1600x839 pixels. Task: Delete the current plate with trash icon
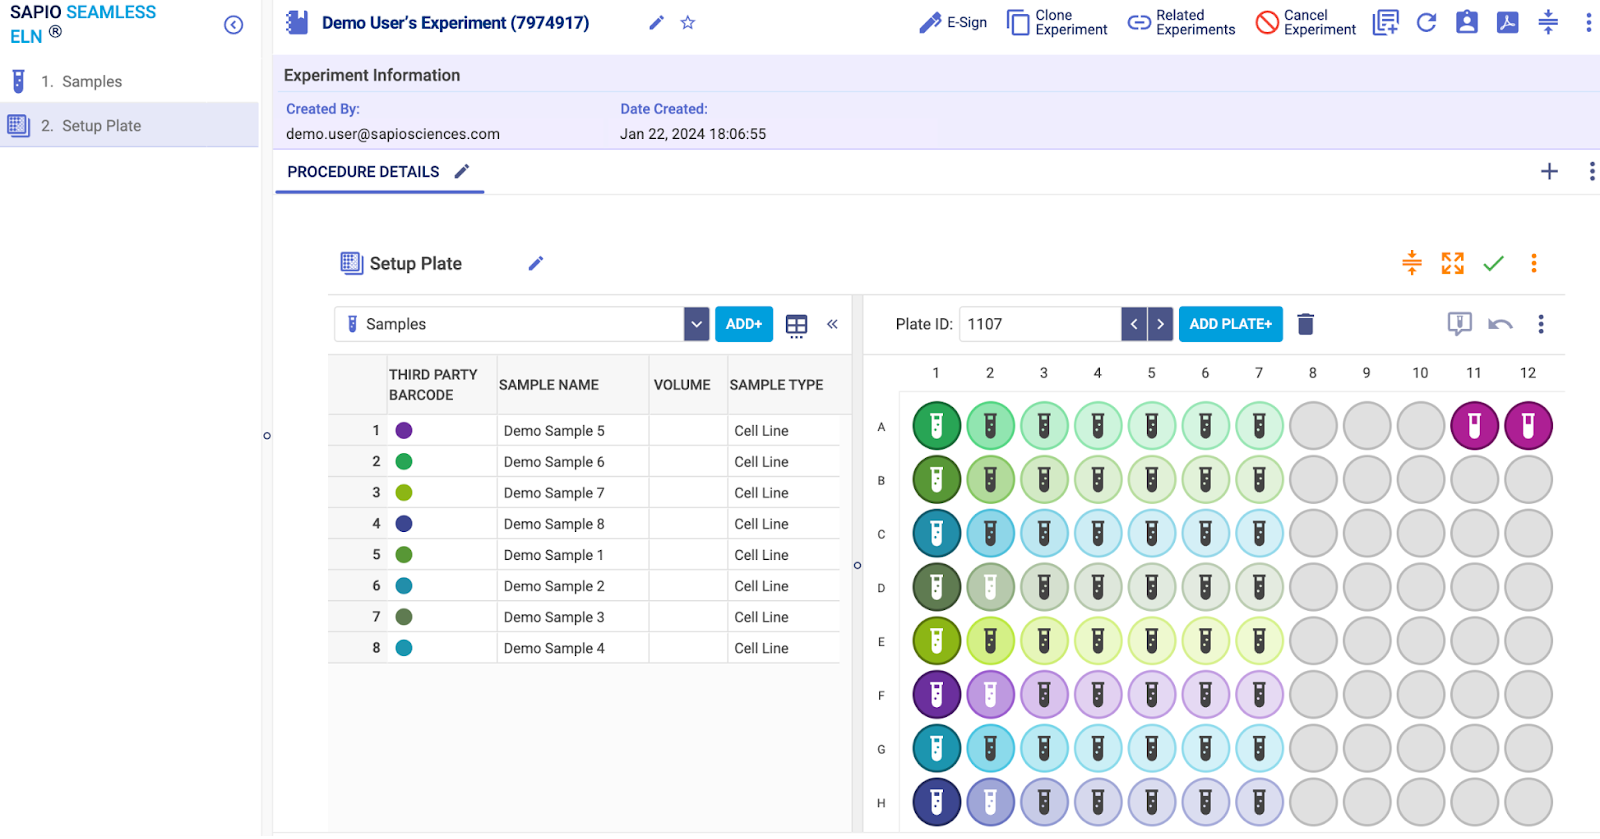pos(1305,324)
